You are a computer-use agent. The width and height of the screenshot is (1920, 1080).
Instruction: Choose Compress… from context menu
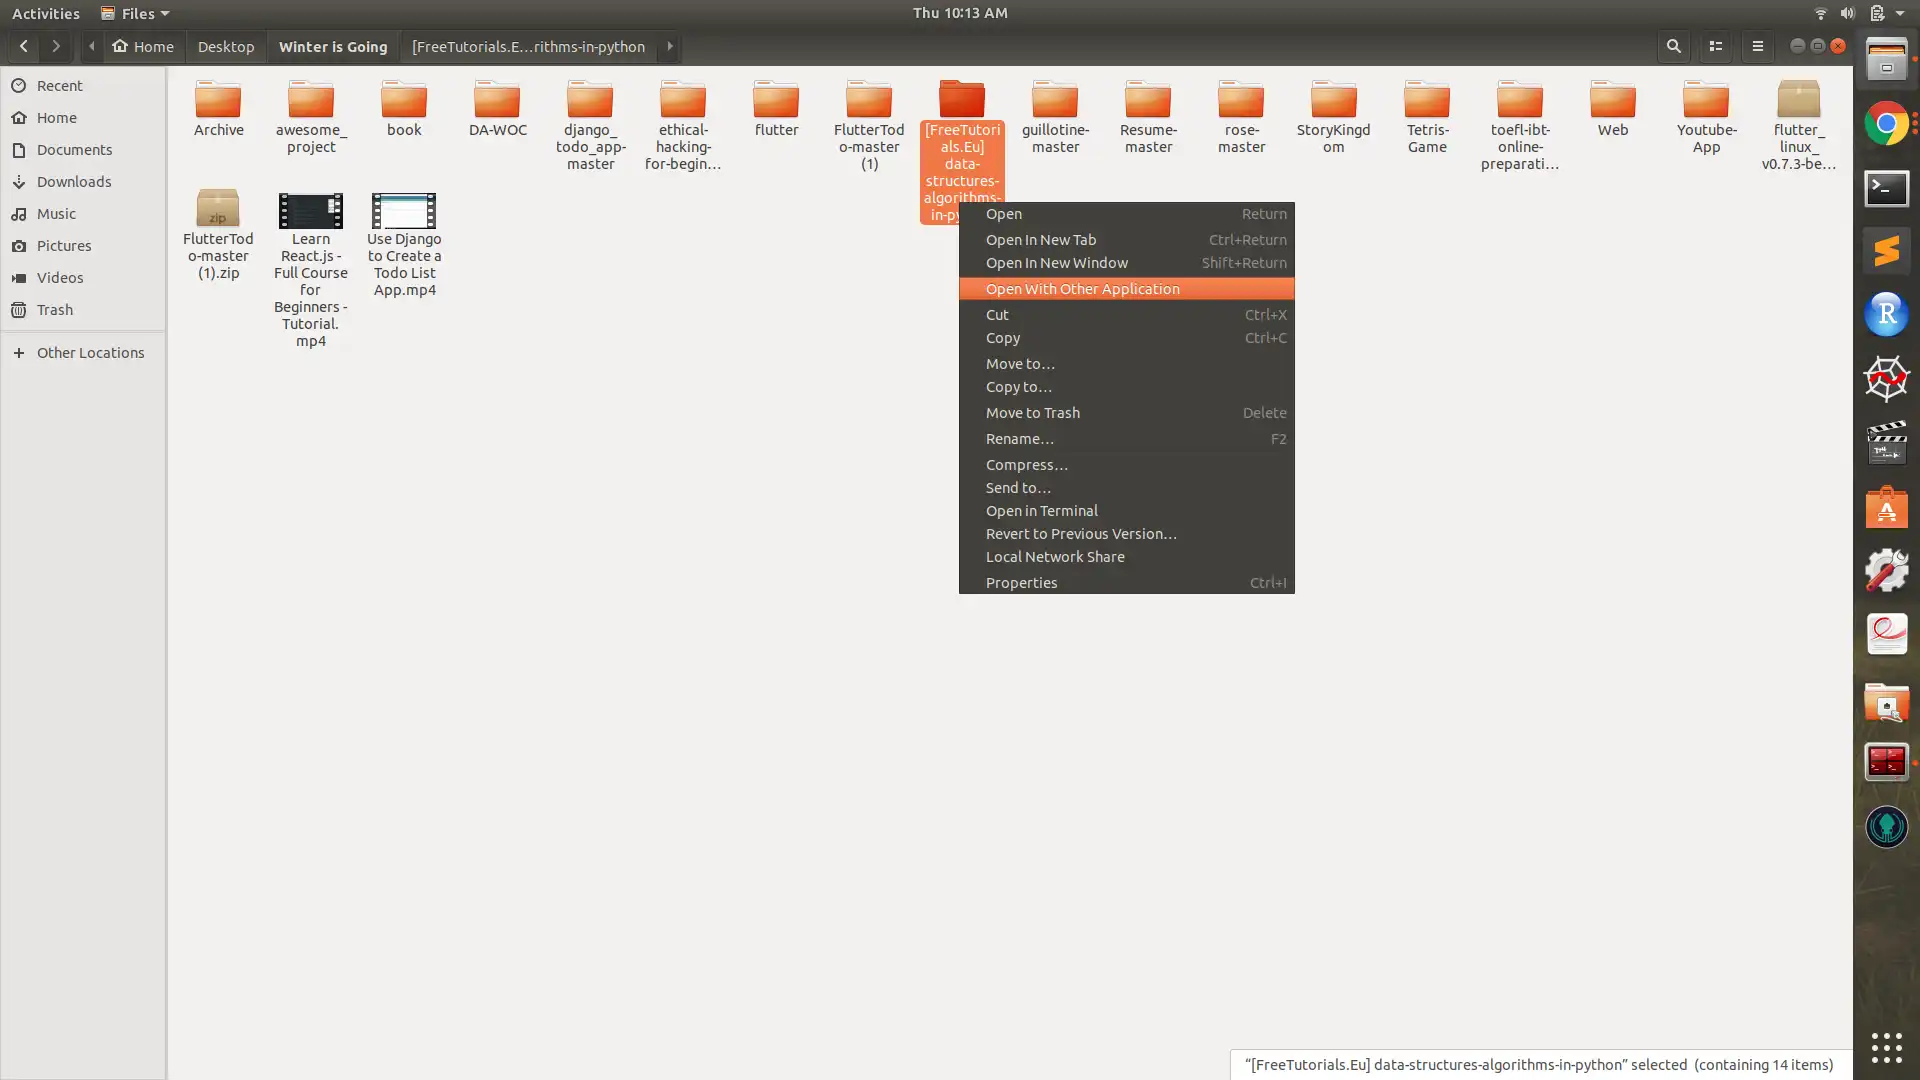[1026, 465]
